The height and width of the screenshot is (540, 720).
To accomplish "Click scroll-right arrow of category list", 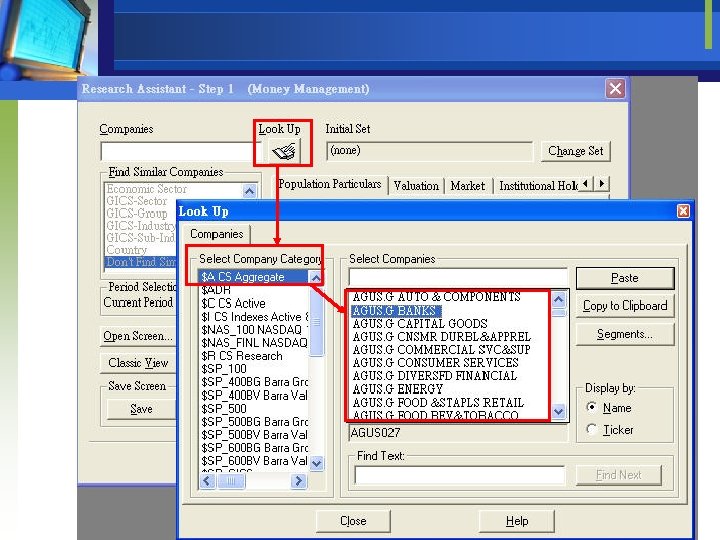I will [298, 481].
